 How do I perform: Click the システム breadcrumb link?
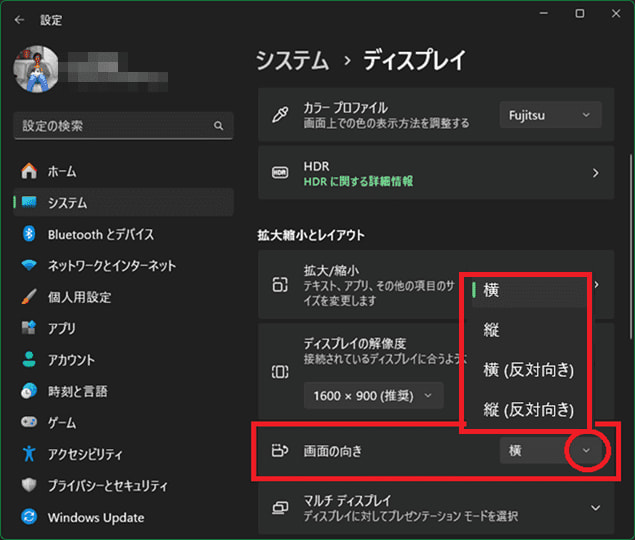(291, 60)
